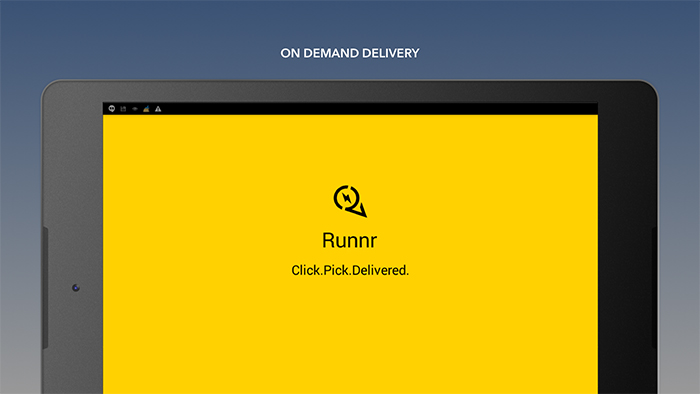Image resolution: width=700 pixels, height=394 pixels.
Task: Click the Click.Pick.Delivered. tagline
Action: [x=350, y=270]
